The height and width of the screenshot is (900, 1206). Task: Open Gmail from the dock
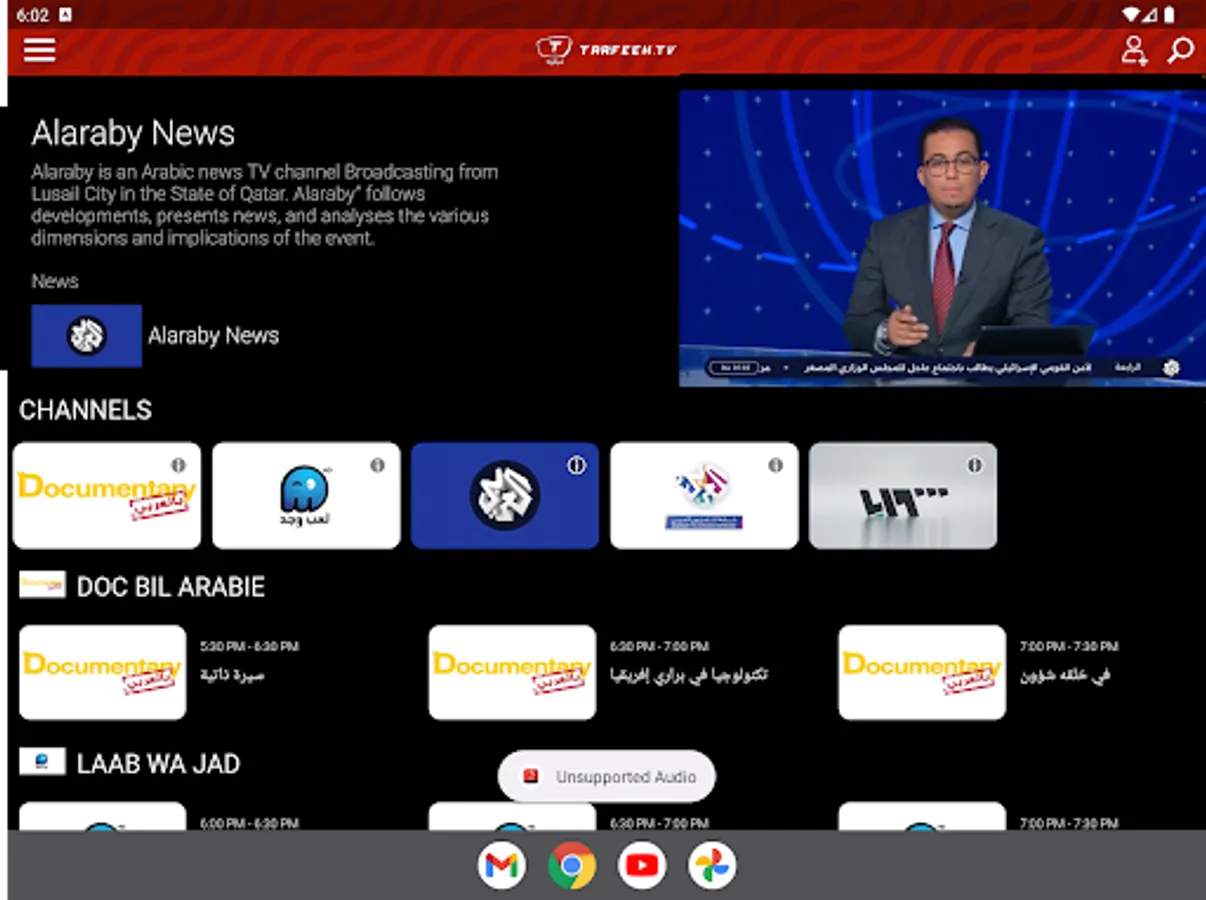coord(502,865)
